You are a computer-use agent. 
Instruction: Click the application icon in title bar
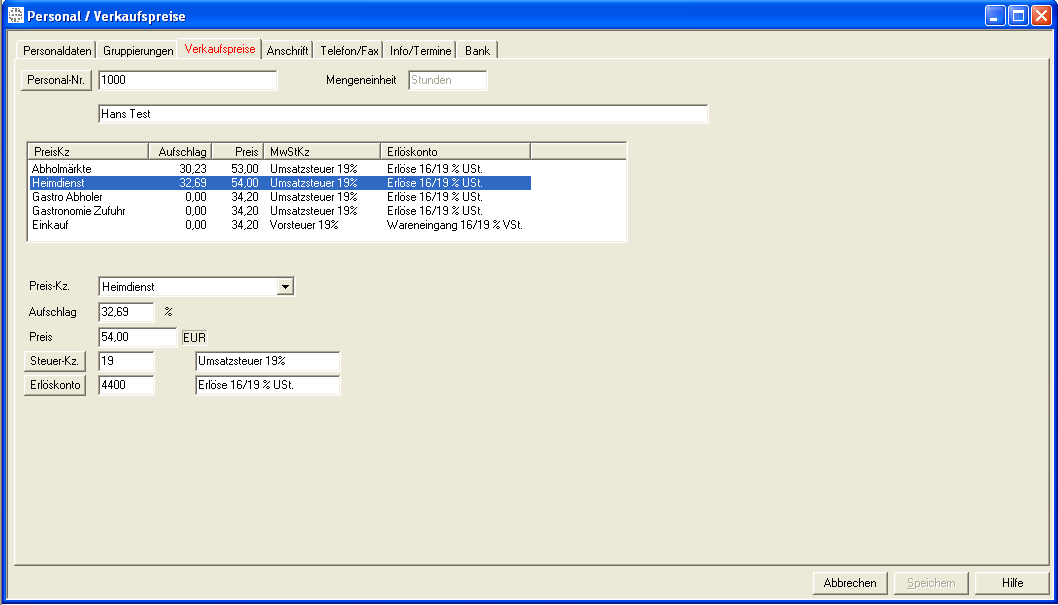pyautogui.click(x=15, y=16)
